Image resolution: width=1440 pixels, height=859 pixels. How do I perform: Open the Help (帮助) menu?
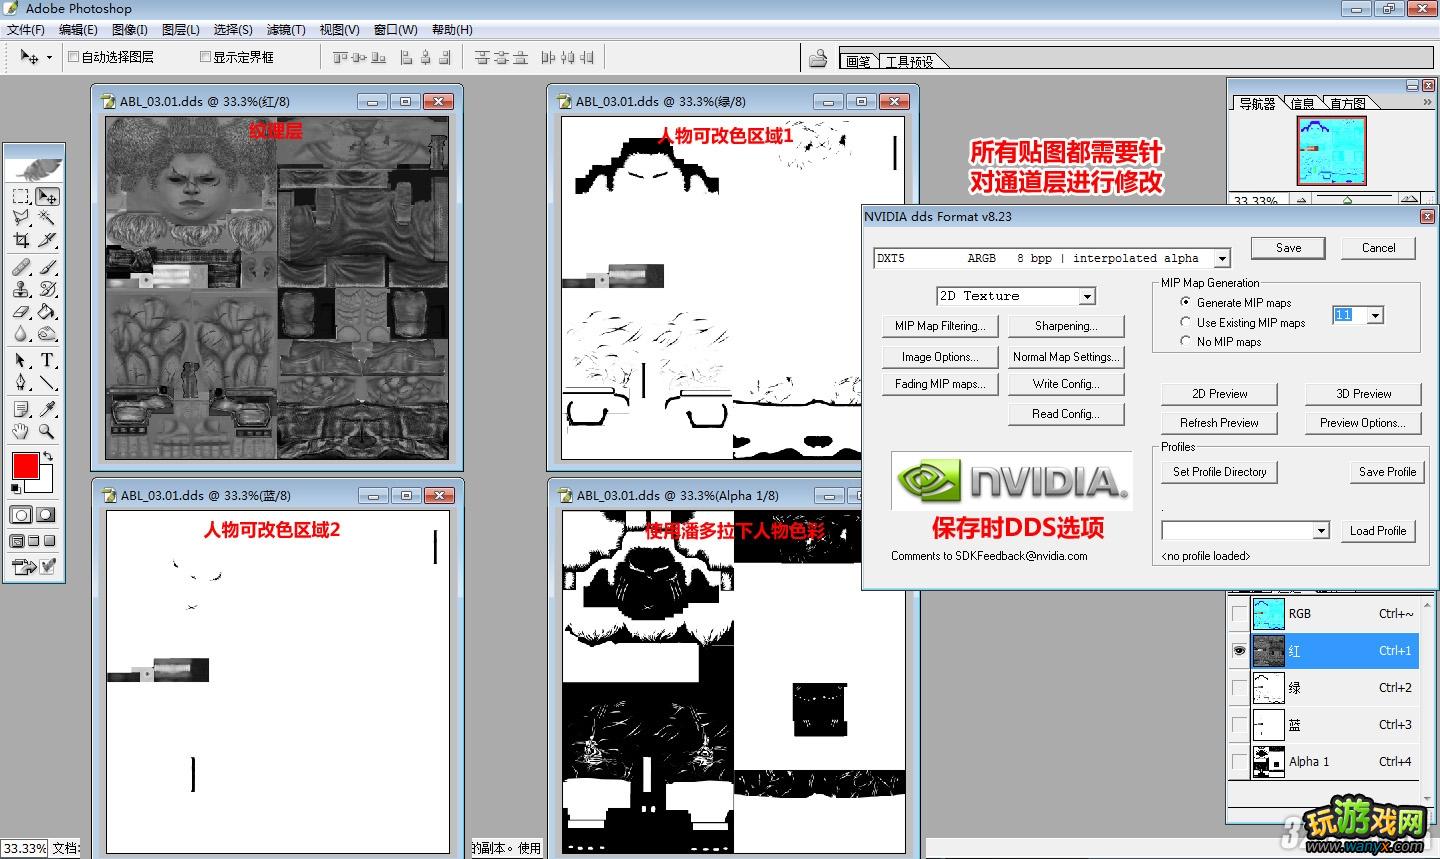click(452, 30)
